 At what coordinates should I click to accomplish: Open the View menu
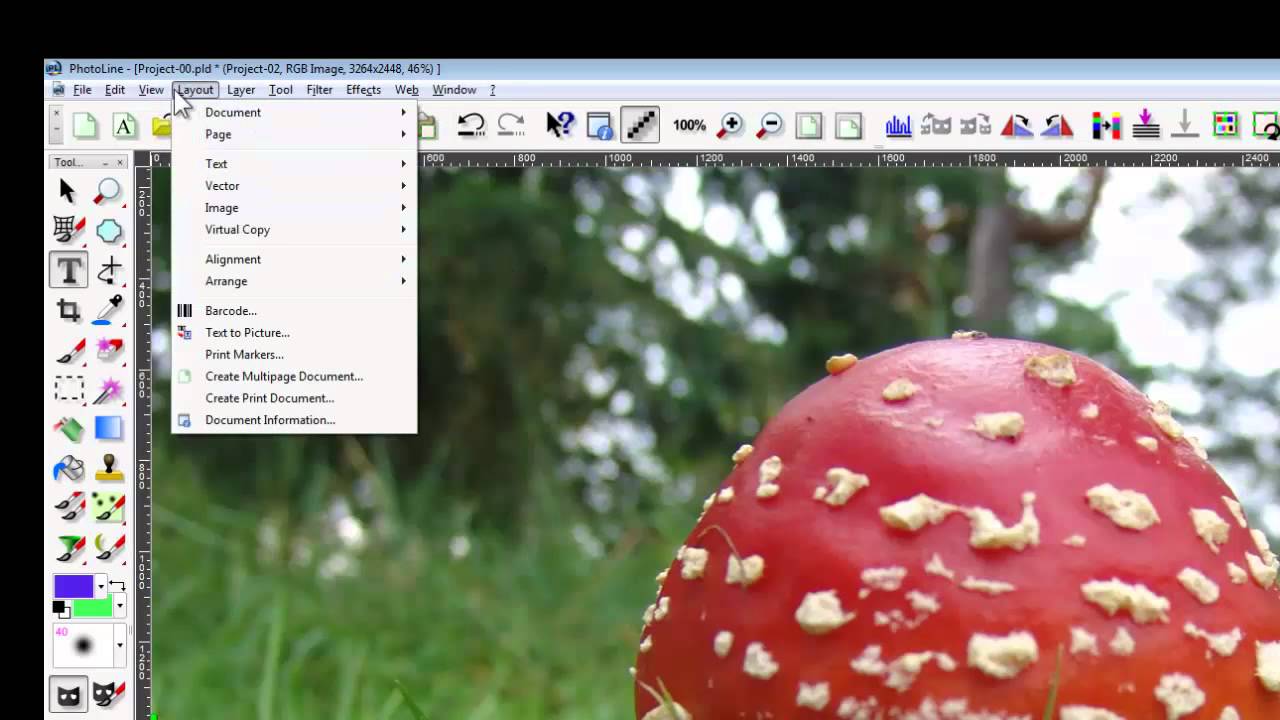click(151, 90)
